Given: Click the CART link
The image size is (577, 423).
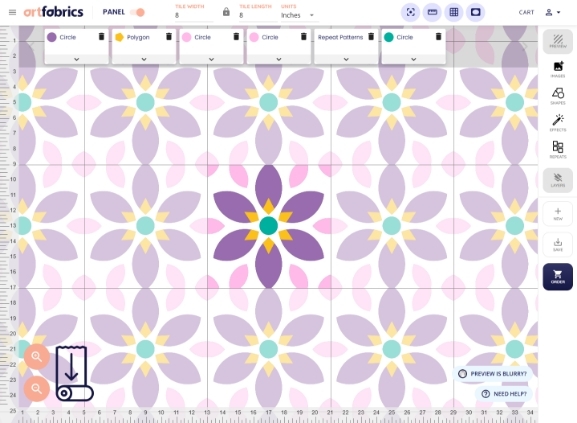Looking at the screenshot, I should click(526, 12).
